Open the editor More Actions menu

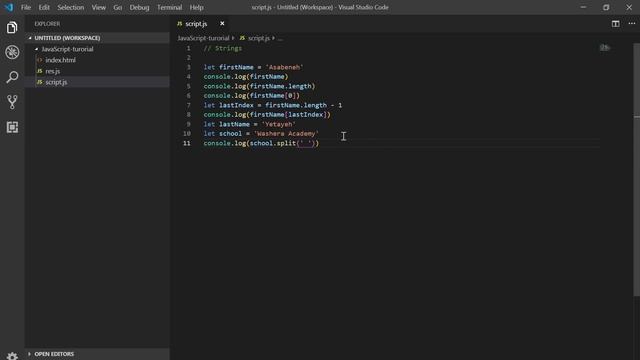[x=631, y=24]
